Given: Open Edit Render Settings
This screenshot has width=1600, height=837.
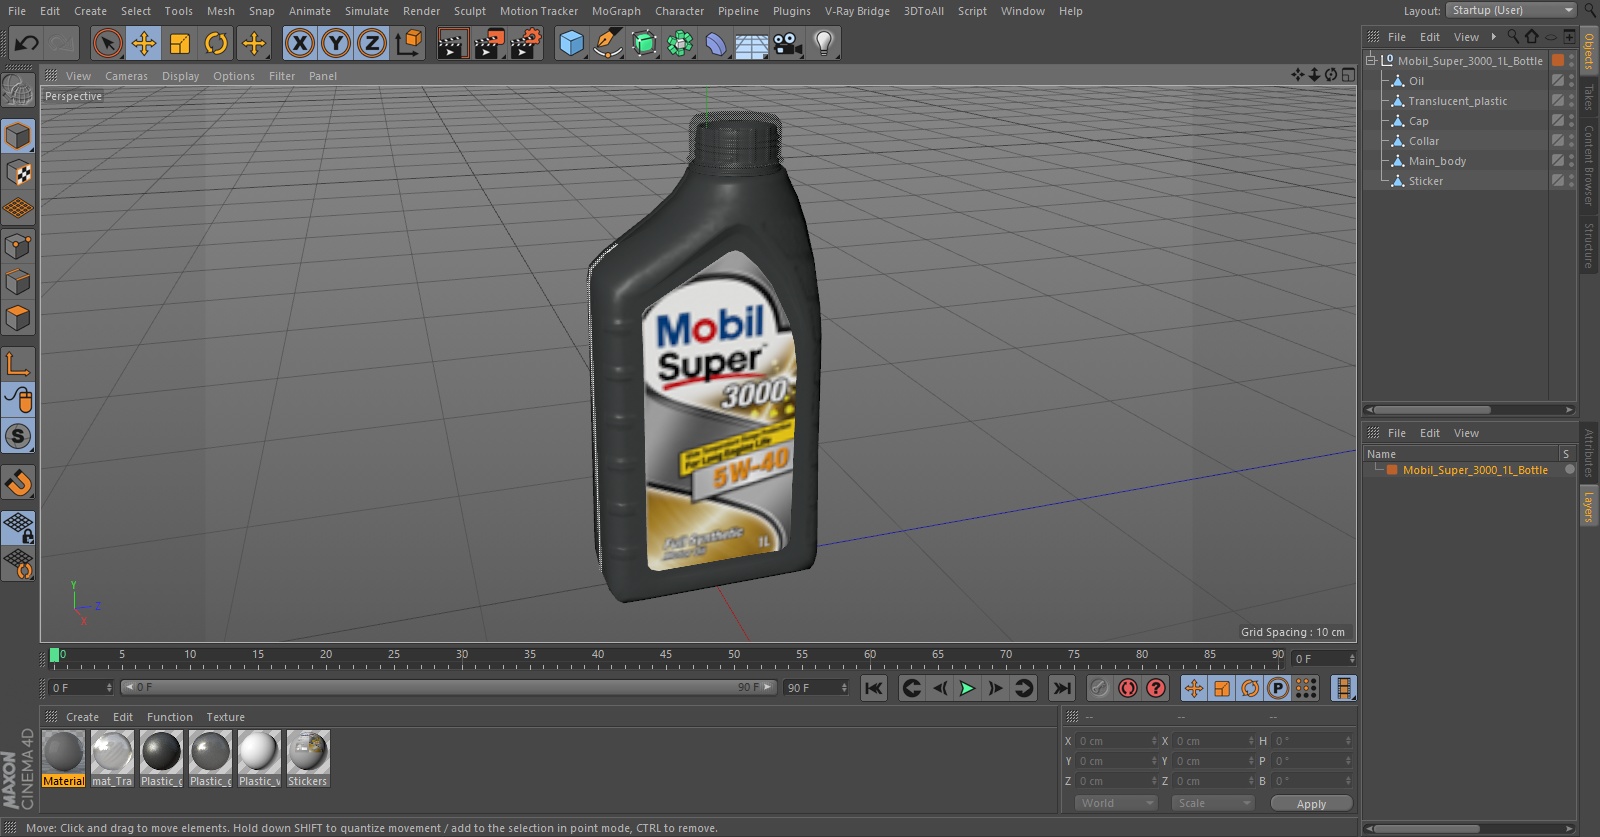Looking at the screenshot, I should coord(526,43).
